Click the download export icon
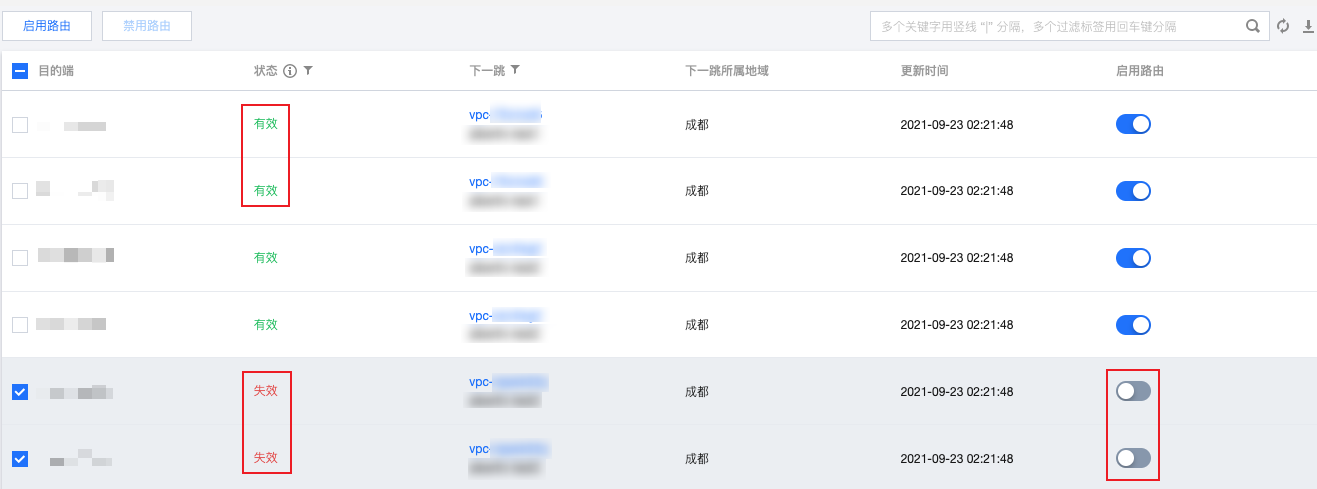1317x489 pixels. tap(1308, 27)
